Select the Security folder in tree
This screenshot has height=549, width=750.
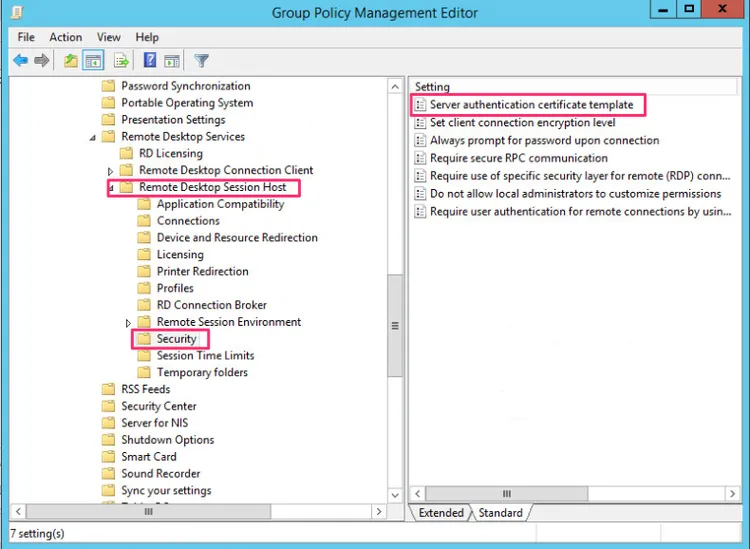(176, 339)
